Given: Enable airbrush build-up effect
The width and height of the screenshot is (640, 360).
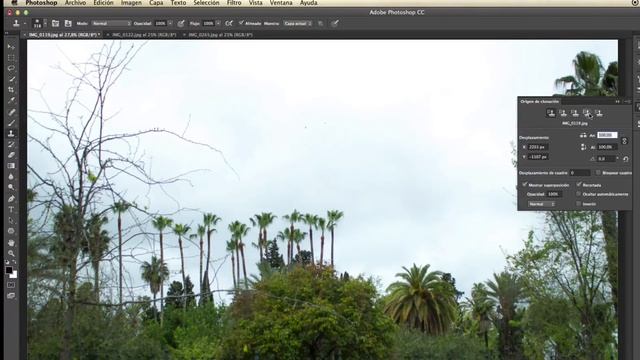Looking at the screenshot, I should click(x=229, y=24).
